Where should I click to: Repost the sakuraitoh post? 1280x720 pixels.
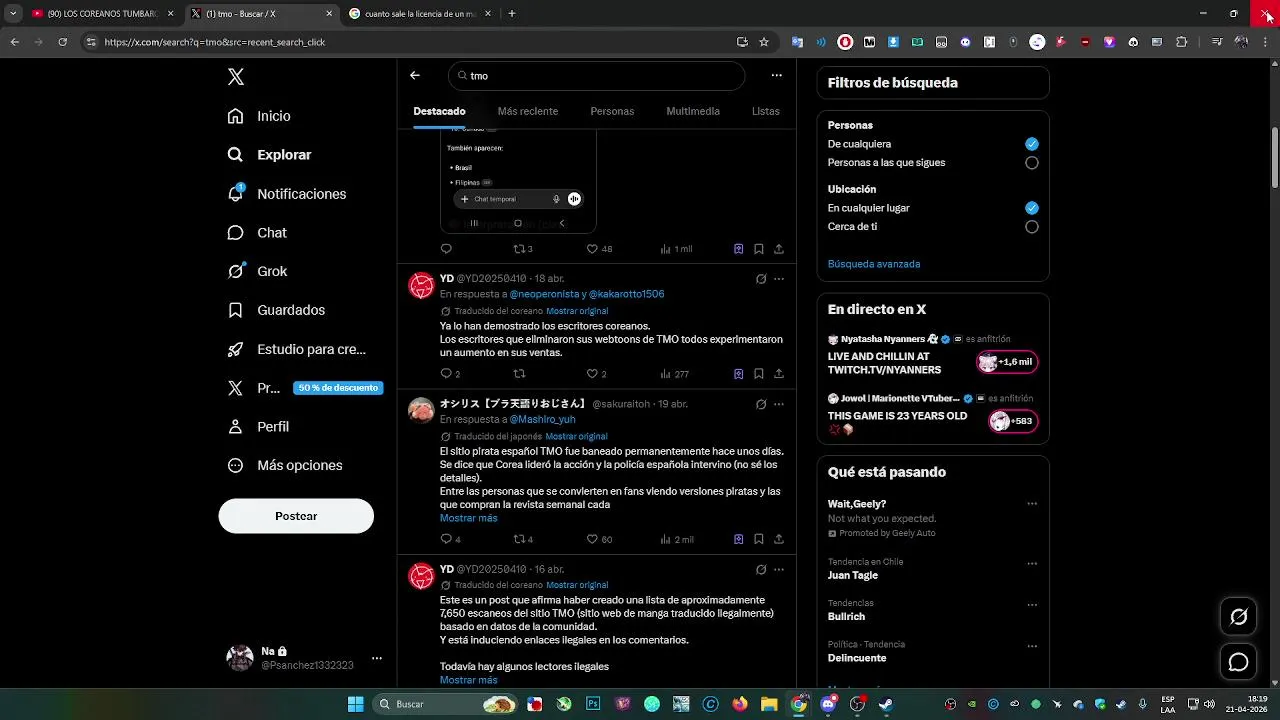point(522,539)
